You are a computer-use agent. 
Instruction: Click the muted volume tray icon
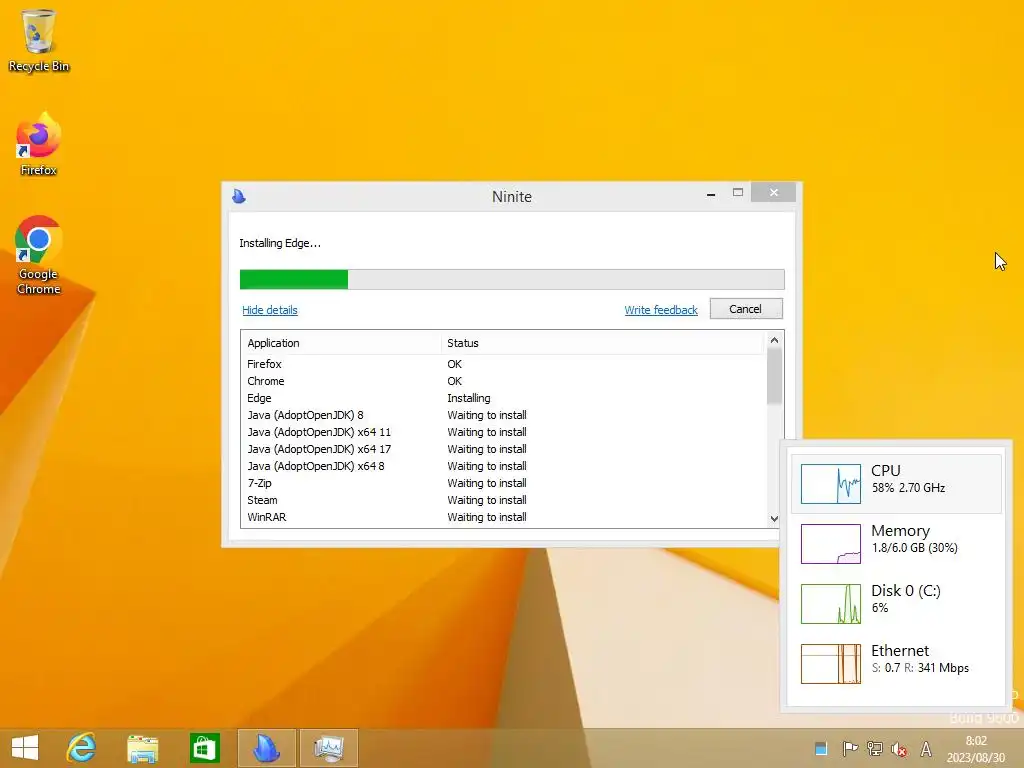(899, 749)
